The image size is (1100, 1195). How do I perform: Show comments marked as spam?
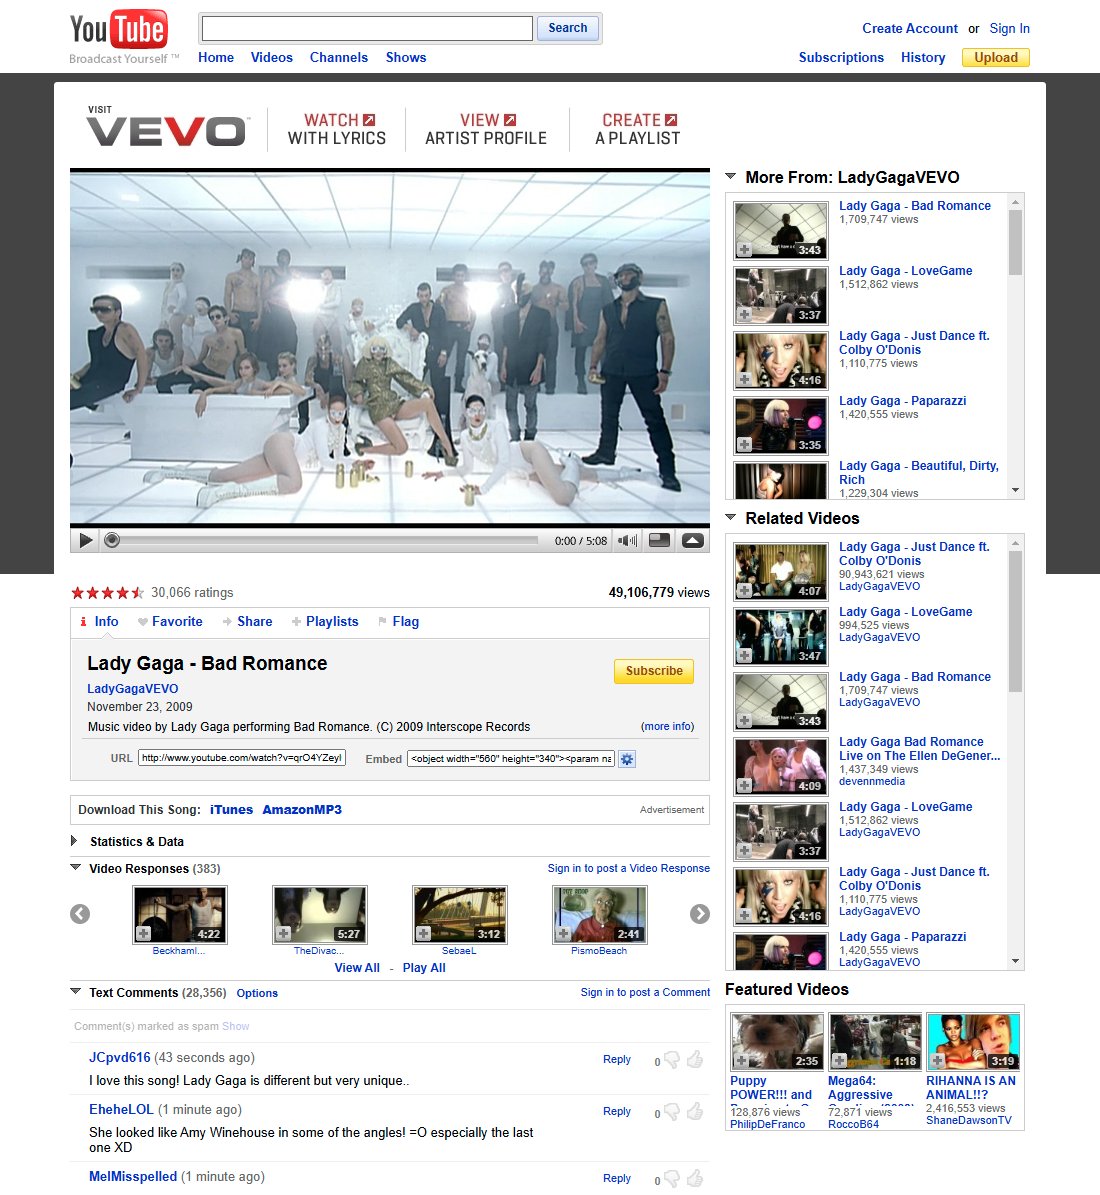point(236,1027)
